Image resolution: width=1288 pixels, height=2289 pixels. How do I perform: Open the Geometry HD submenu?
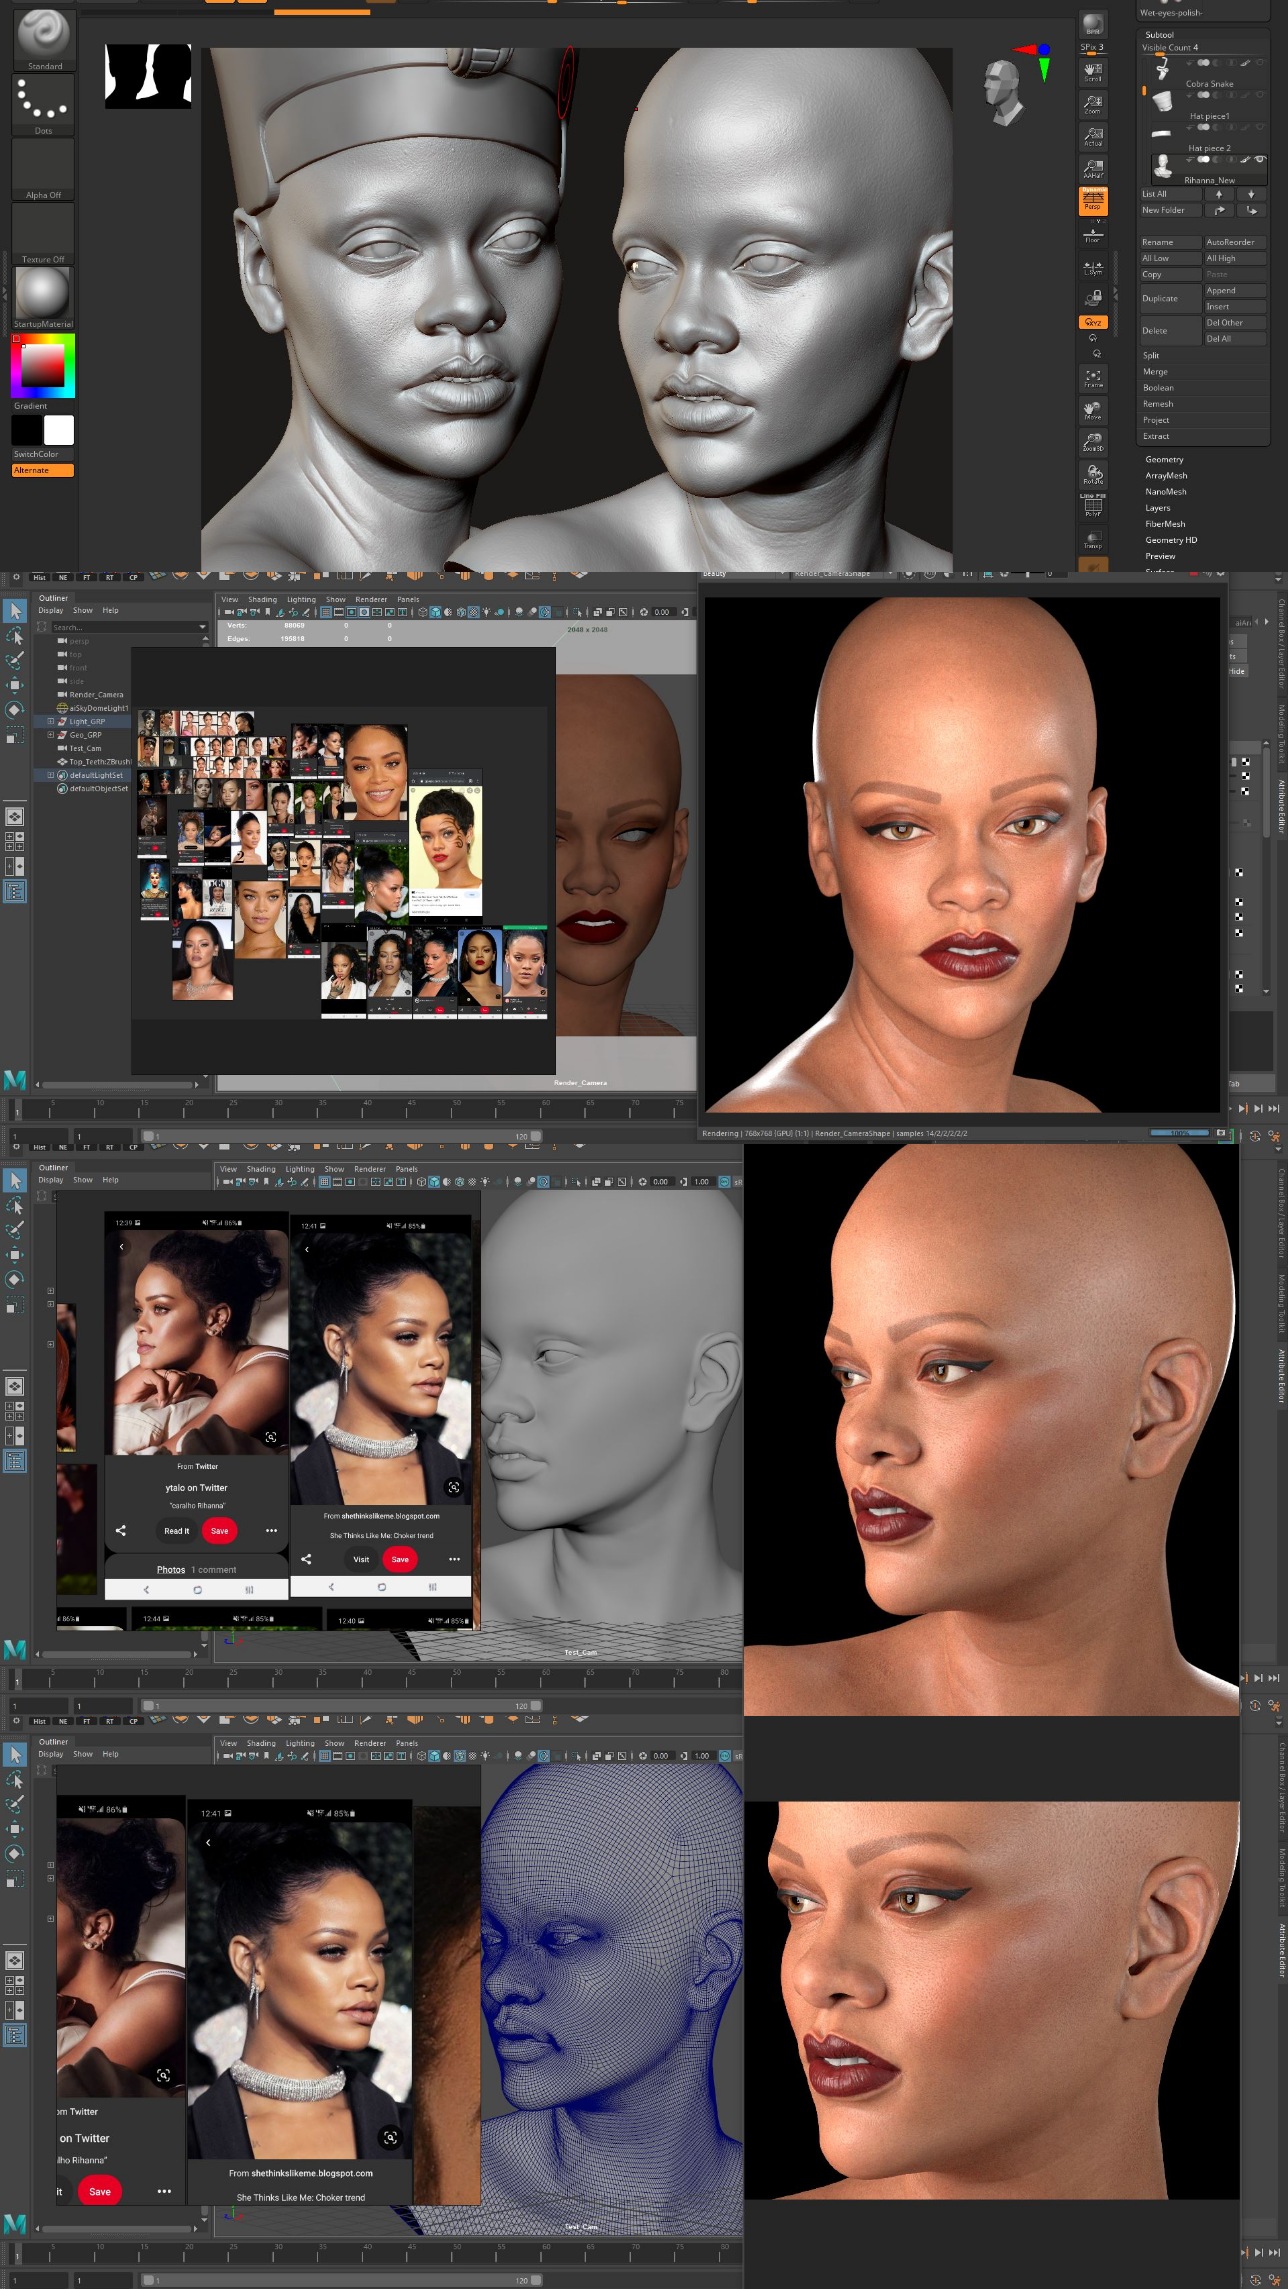click(1171, 539)
